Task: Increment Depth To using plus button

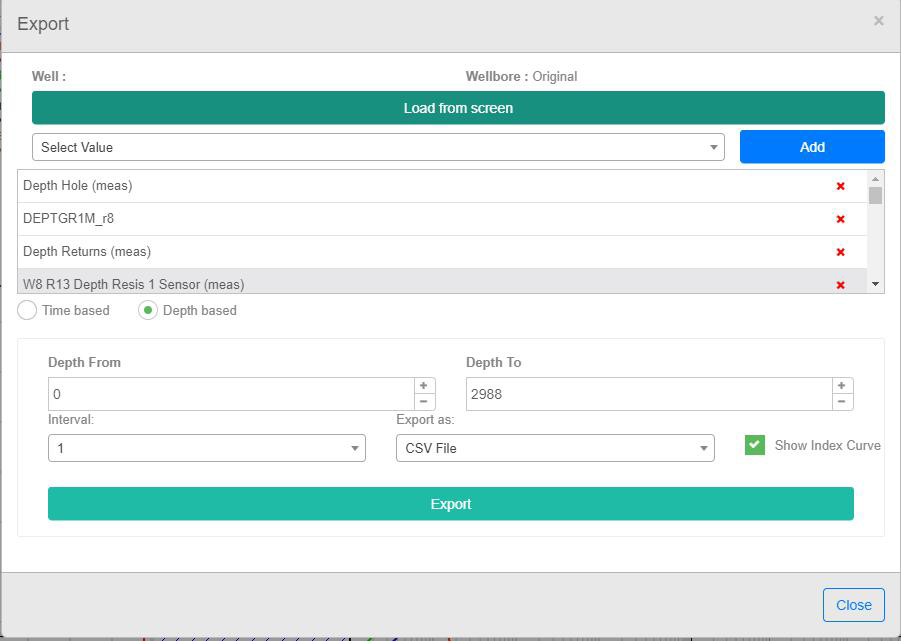Action: [842, 386]
